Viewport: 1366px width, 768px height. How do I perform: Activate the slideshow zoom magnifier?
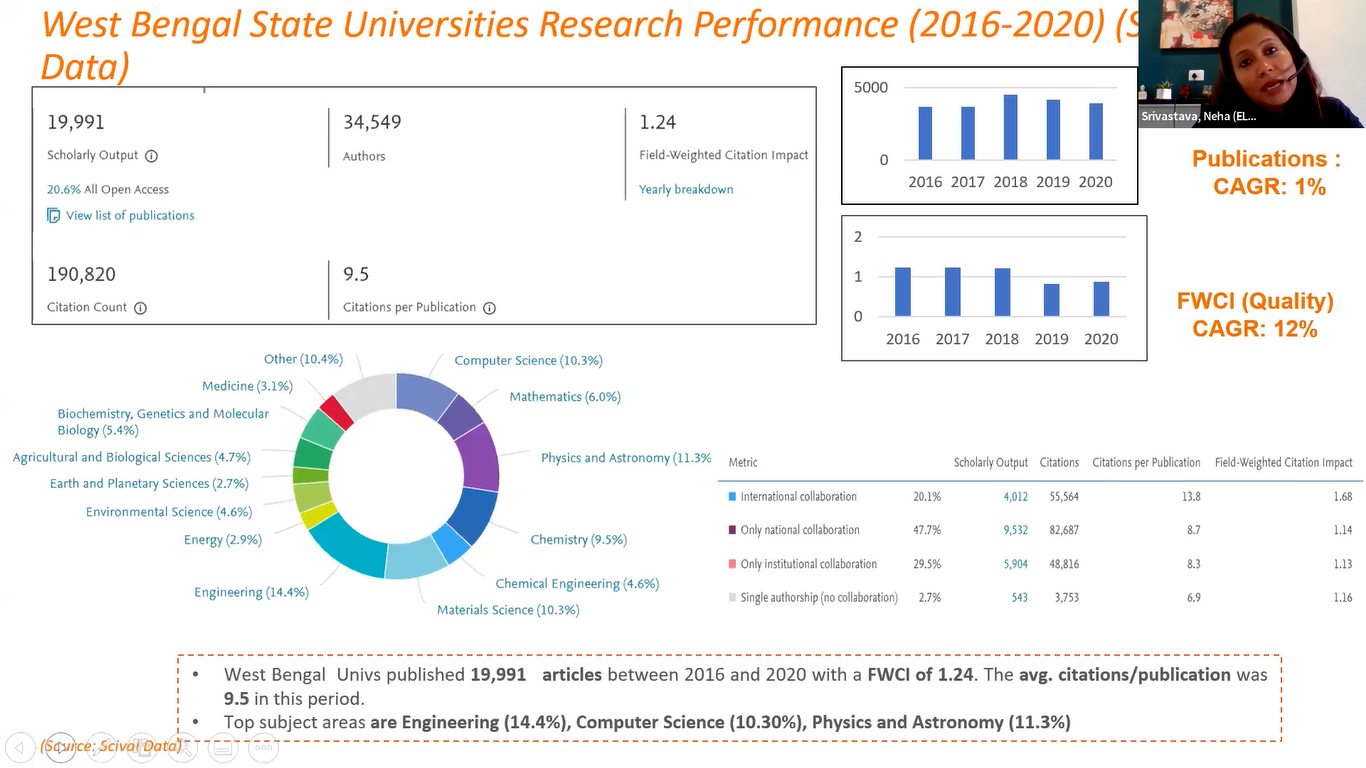coord(182,747)
